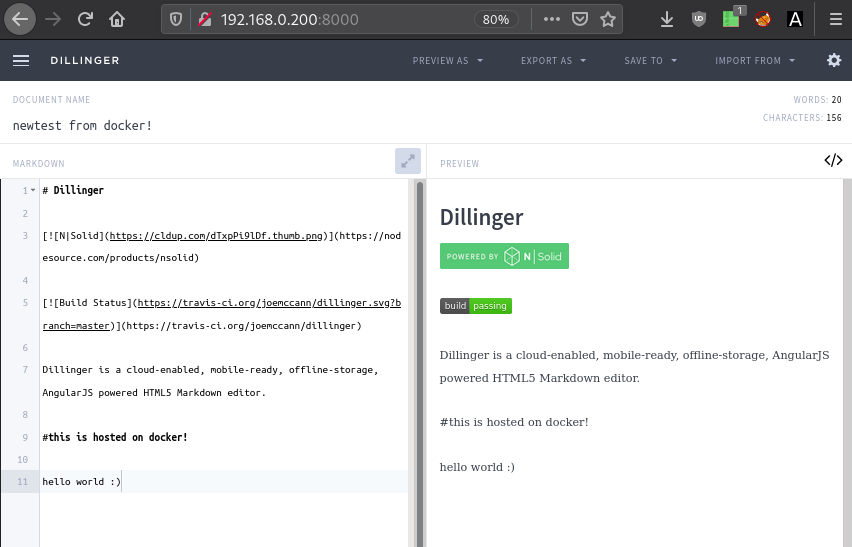Open the downloads arrow icon
This screenshot has height=547, width=852.
click(x=667, y=20)
